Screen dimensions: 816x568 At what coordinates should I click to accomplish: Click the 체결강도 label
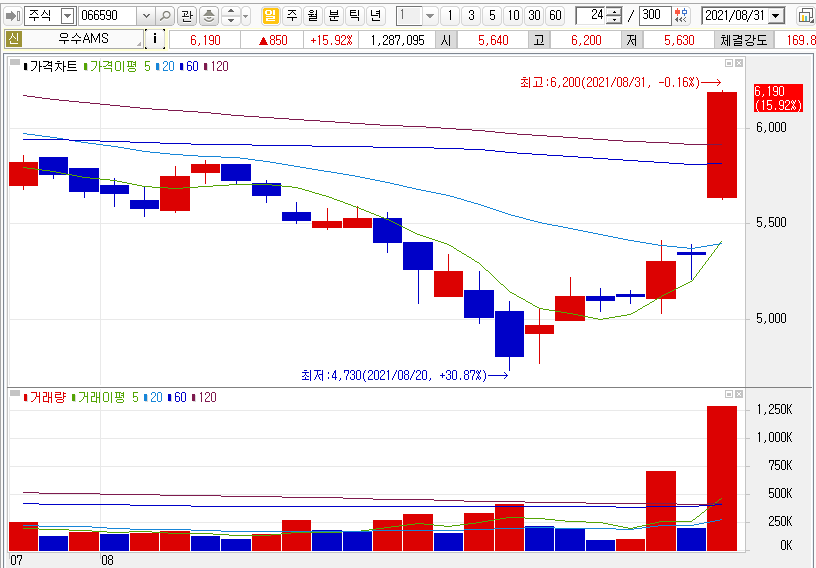click(x=744, y=40)
